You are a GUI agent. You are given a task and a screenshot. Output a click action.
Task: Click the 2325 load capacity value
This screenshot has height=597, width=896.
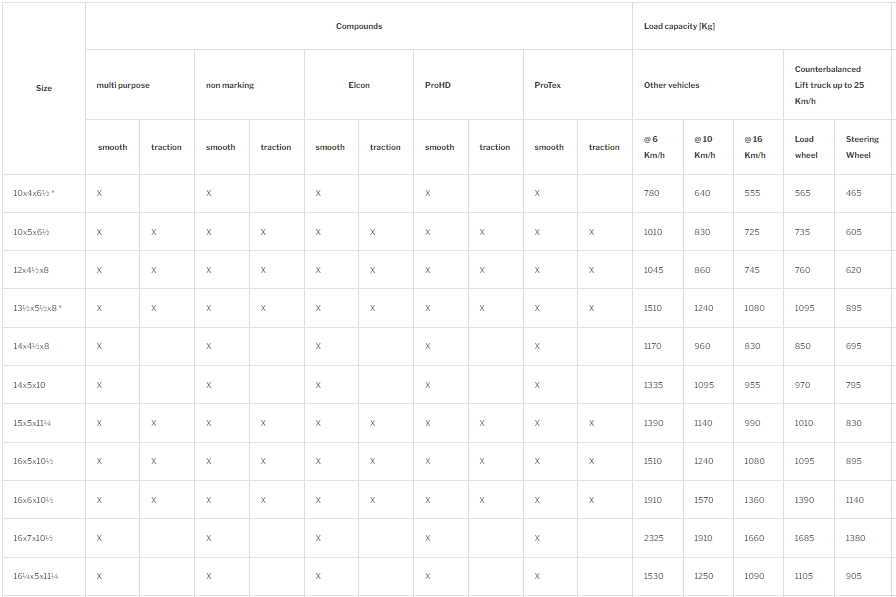[x=653, y=538]
